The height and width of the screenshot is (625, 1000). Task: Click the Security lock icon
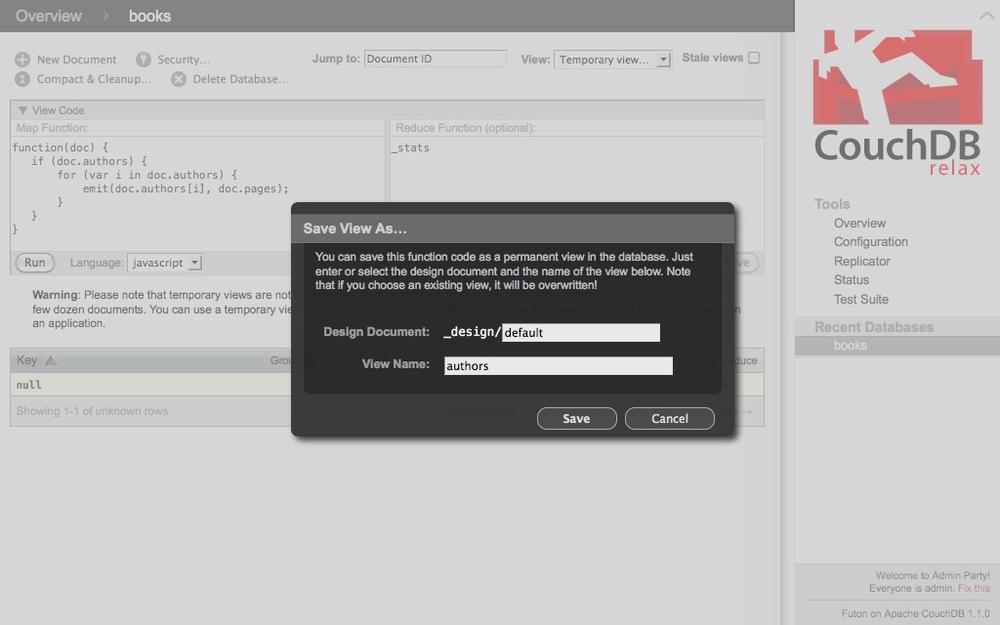coord(143,59)
